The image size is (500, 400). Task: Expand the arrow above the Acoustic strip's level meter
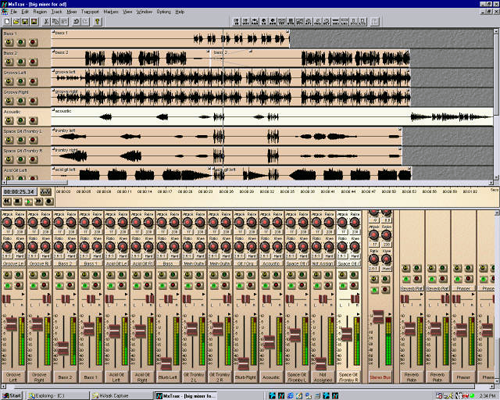tap(280, 314)
